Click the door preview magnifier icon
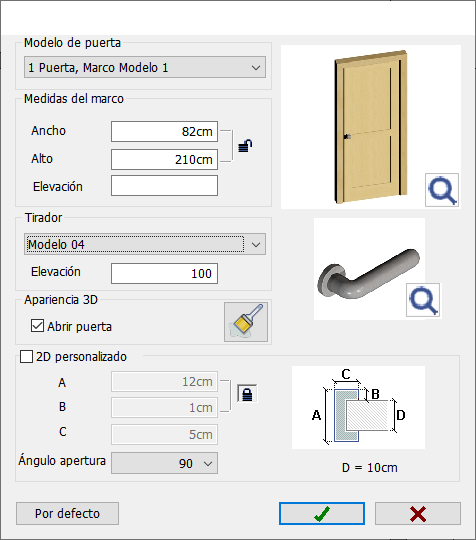The height and width of the screenshot is (540, 476). click(x=442, y=190)
